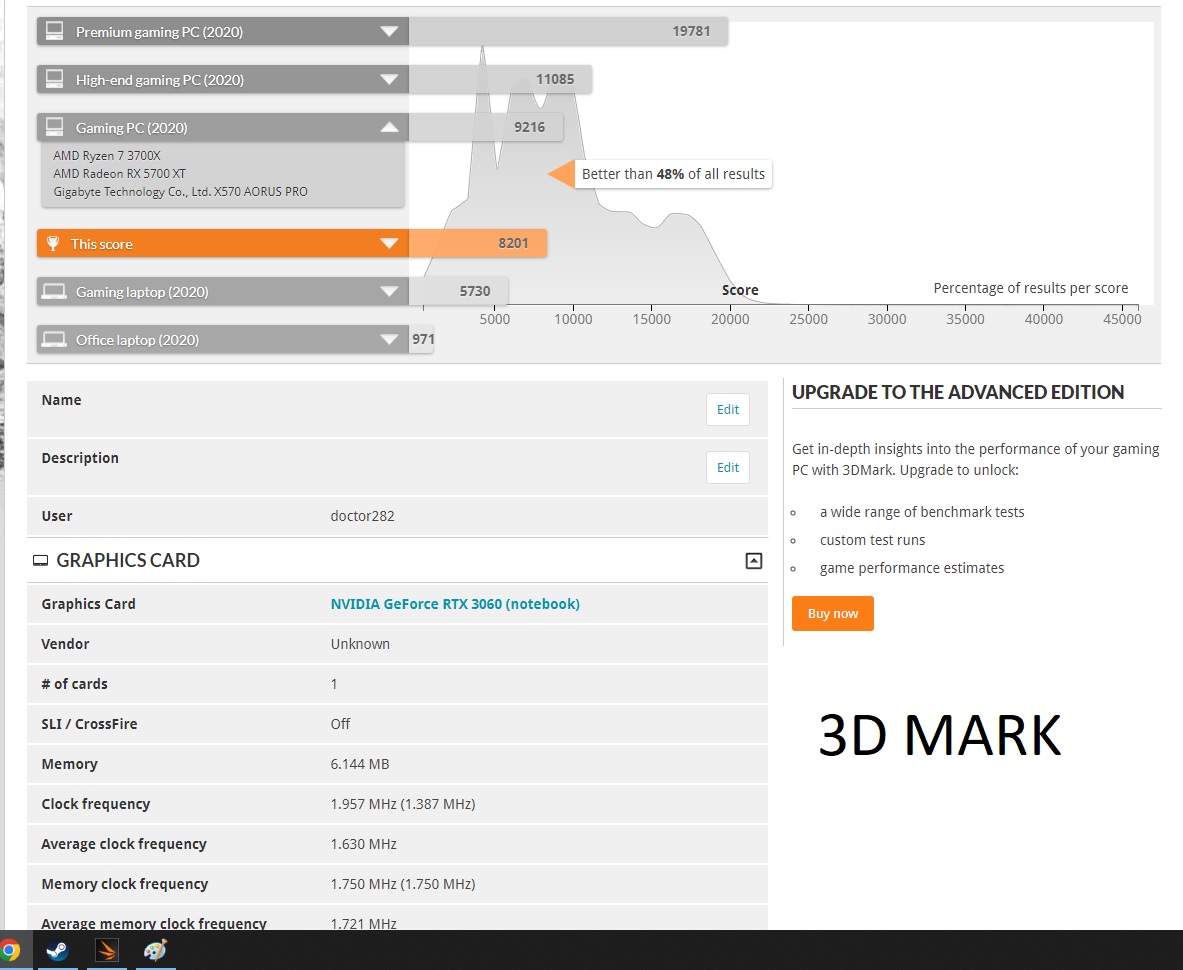Viewport: 1183px width, 970px height.
Task: Open Google Chrome from the taskbar
Action: (x=9, y=950)
